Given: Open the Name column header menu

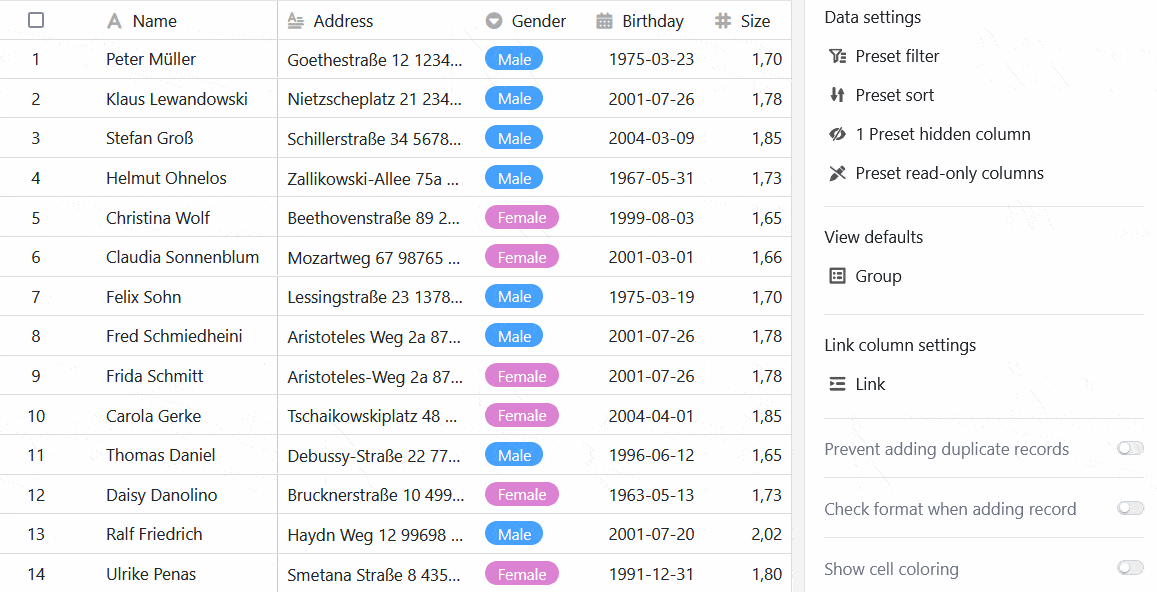Looking at the screenshot, I should tap(154, 21).
